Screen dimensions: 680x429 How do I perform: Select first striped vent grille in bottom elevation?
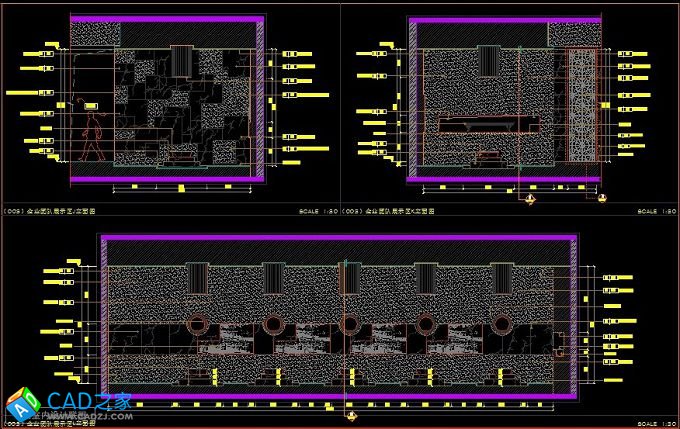tap(198, 277)
